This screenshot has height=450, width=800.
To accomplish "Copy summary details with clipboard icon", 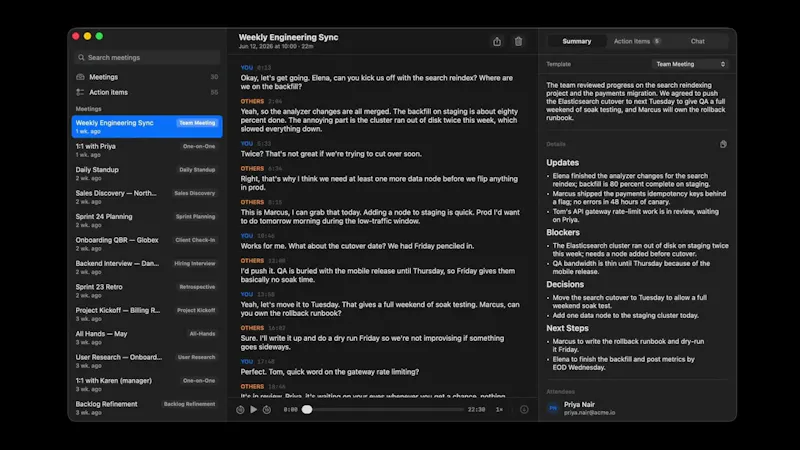I will 723,144.
